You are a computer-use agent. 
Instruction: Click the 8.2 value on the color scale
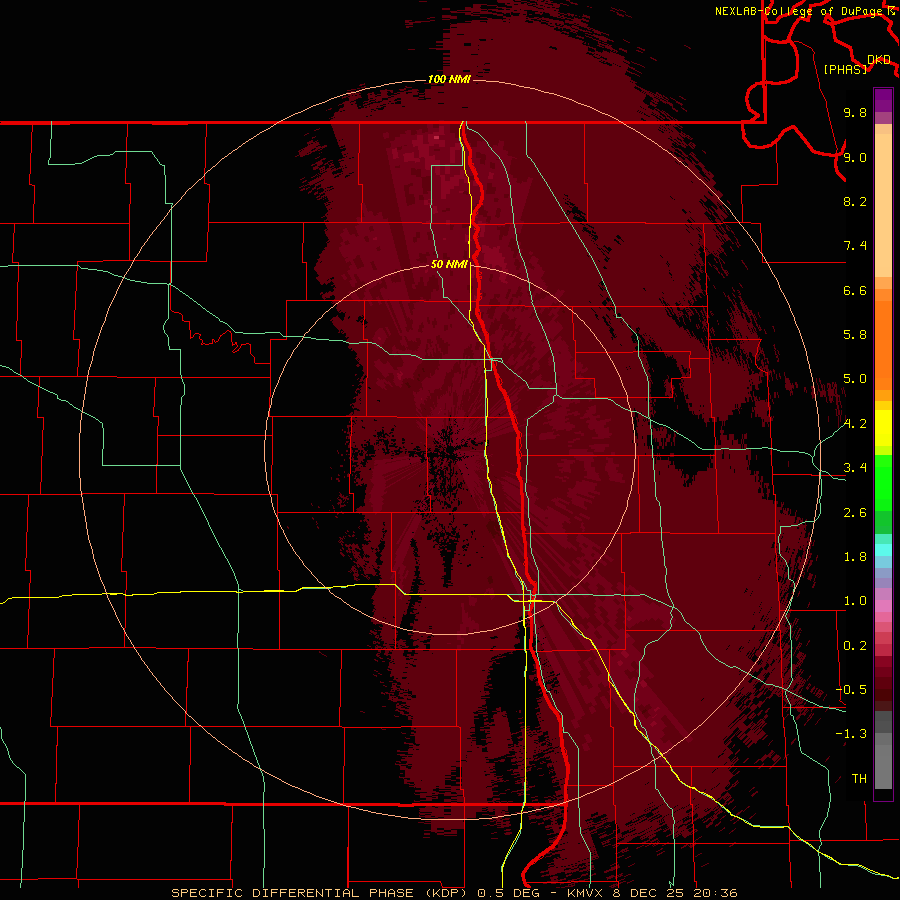pyautogui.click(x=855, y=201)
